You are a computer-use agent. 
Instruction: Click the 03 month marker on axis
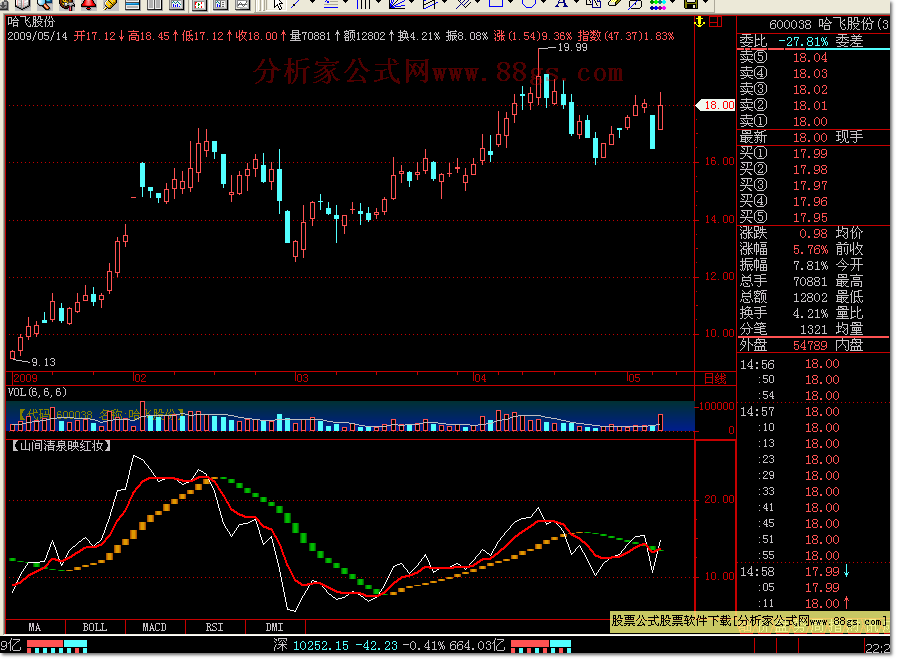coord(302,378)
